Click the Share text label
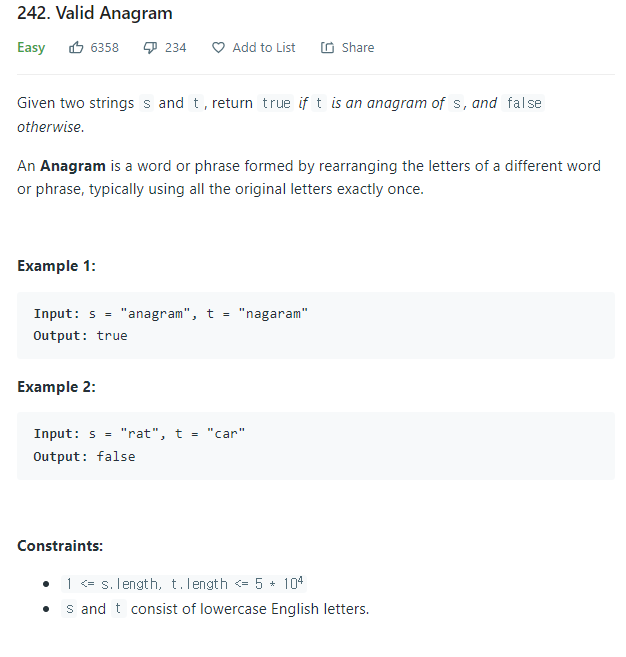The image size is (626, 657). pyautogui.click(x=358, y=47)
